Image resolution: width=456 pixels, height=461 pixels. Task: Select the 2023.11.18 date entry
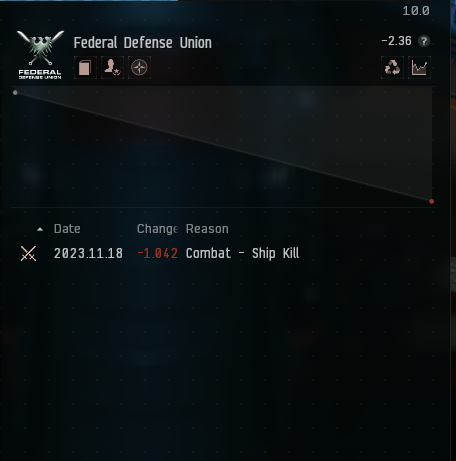(x=88, y=253)
